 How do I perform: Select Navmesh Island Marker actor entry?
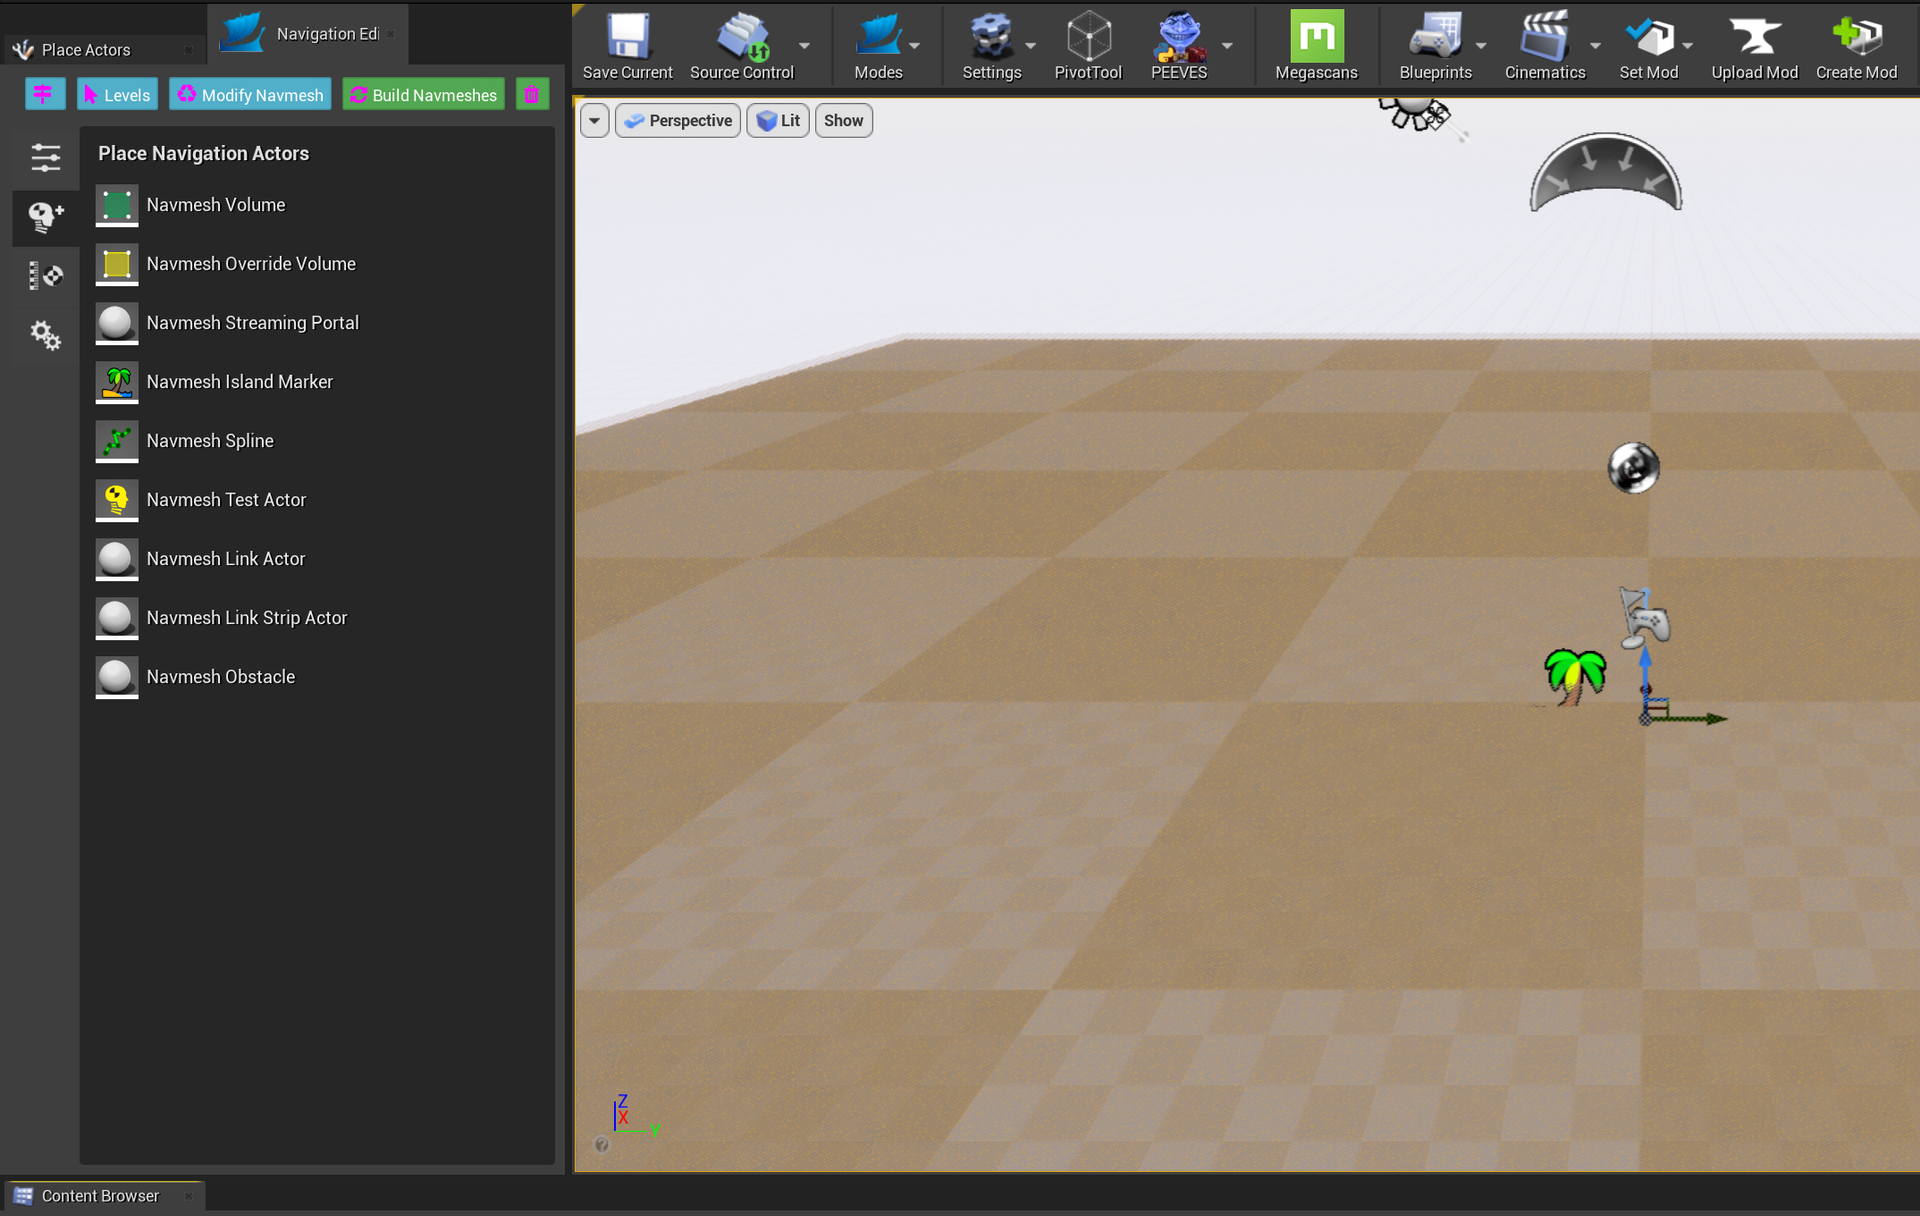tap(239, 382)
